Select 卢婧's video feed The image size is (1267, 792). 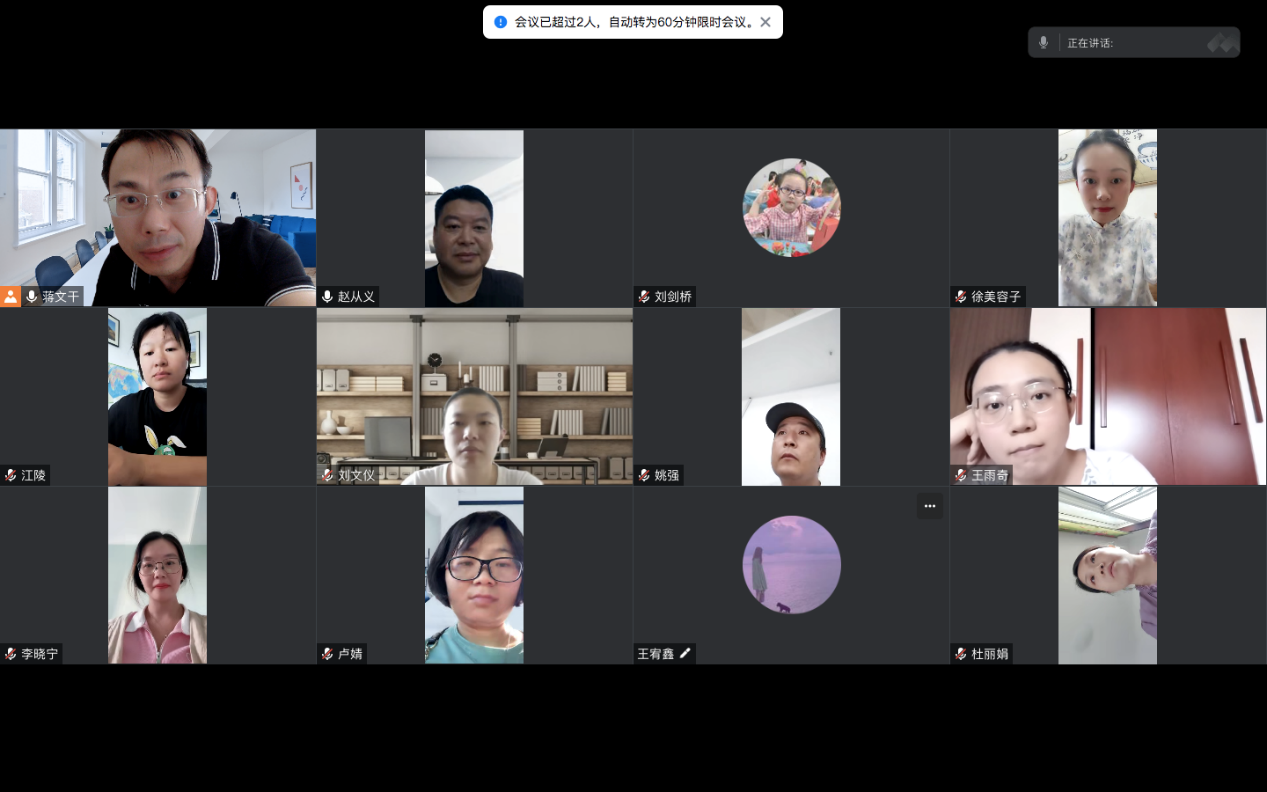[474, 575]
